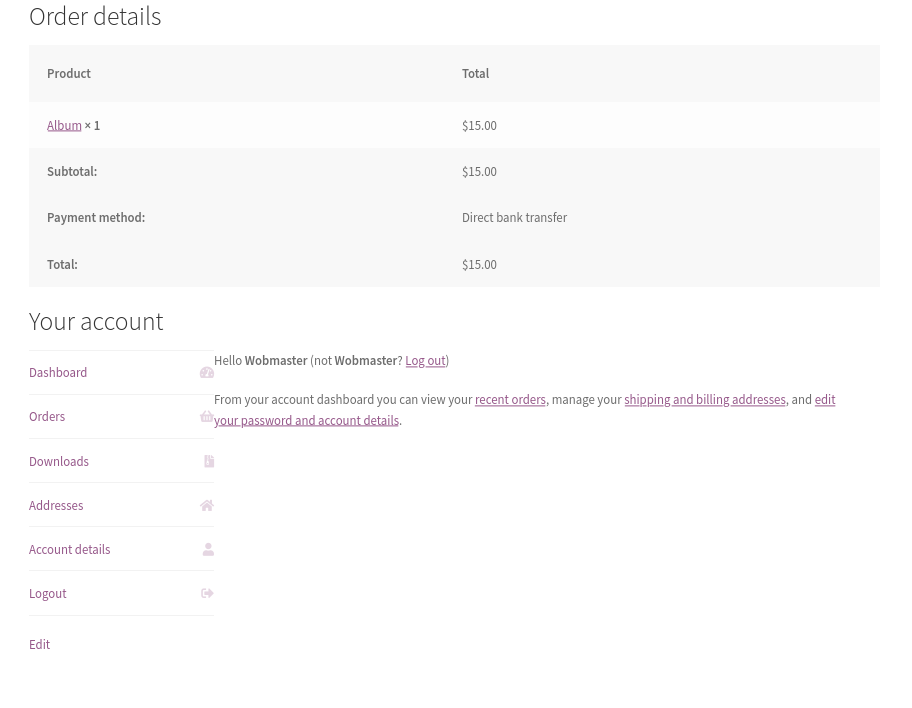Open Account details from sidebar text
Screen dimensions: 912x708
click(69, 549)
